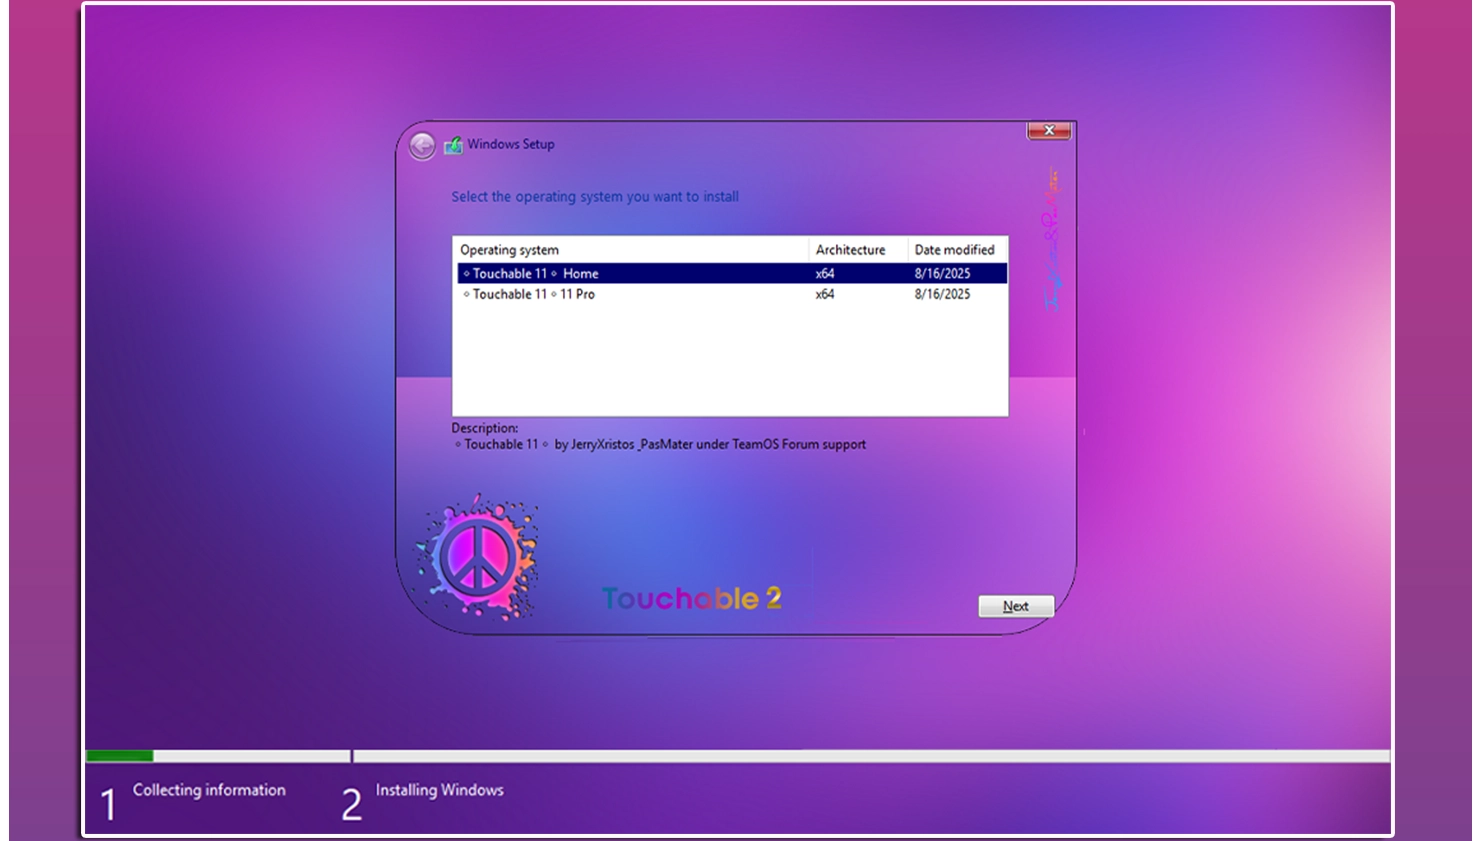This screenshot has width=1482, height=841.
Task: Select the Touchable 11 Home edition
Action: pos(535,273)
